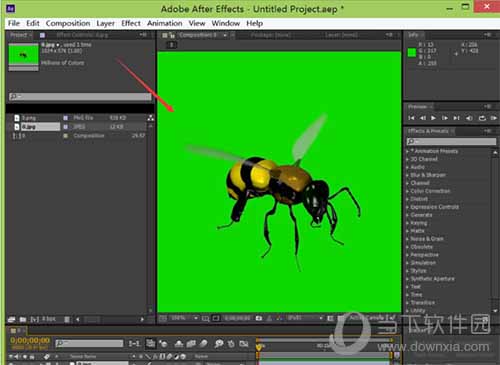Viewport: 500px width, 365px height.
Task: Open the Effect menu
Action: click(131, 23)
